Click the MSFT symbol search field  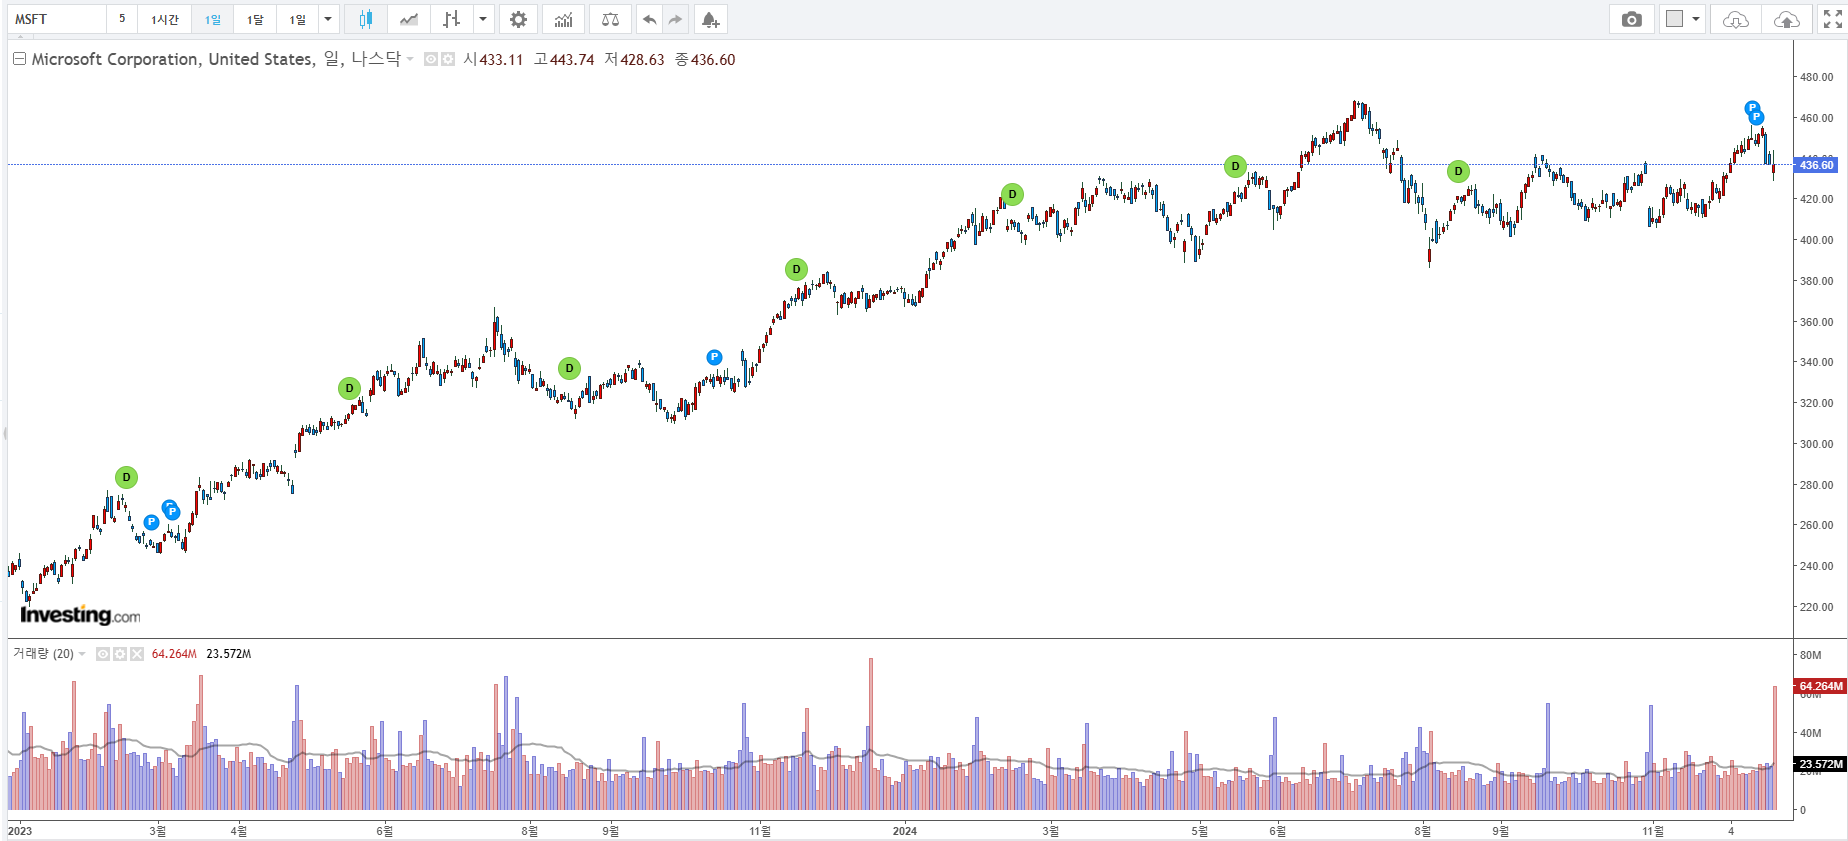(57, 19)
